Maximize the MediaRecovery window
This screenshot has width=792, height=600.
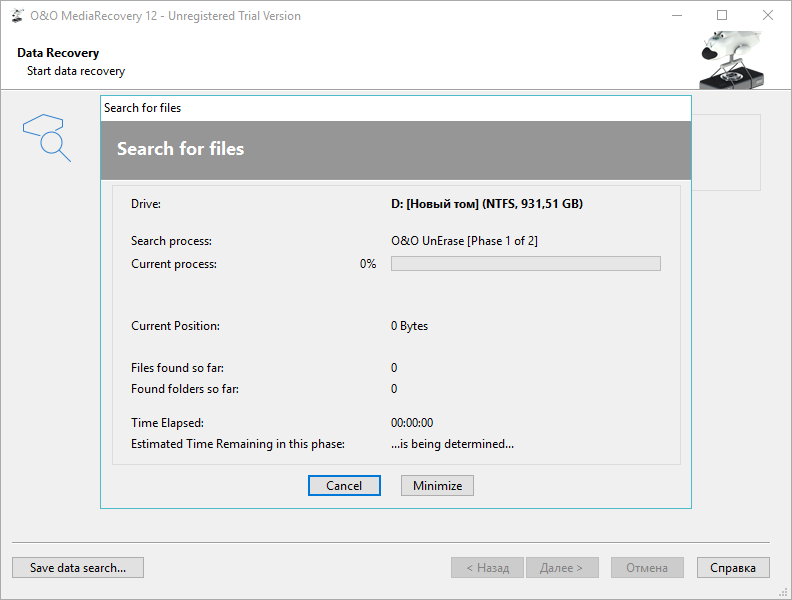(722, 16)
